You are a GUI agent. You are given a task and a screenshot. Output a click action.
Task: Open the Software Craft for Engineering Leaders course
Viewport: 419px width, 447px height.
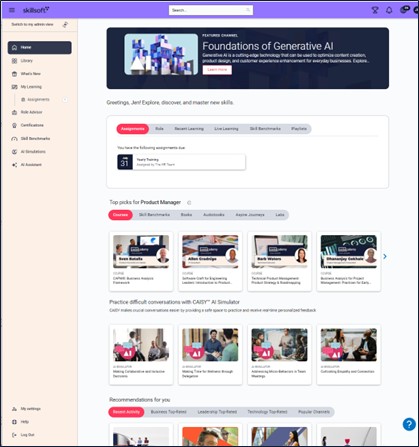coord(210,261)
